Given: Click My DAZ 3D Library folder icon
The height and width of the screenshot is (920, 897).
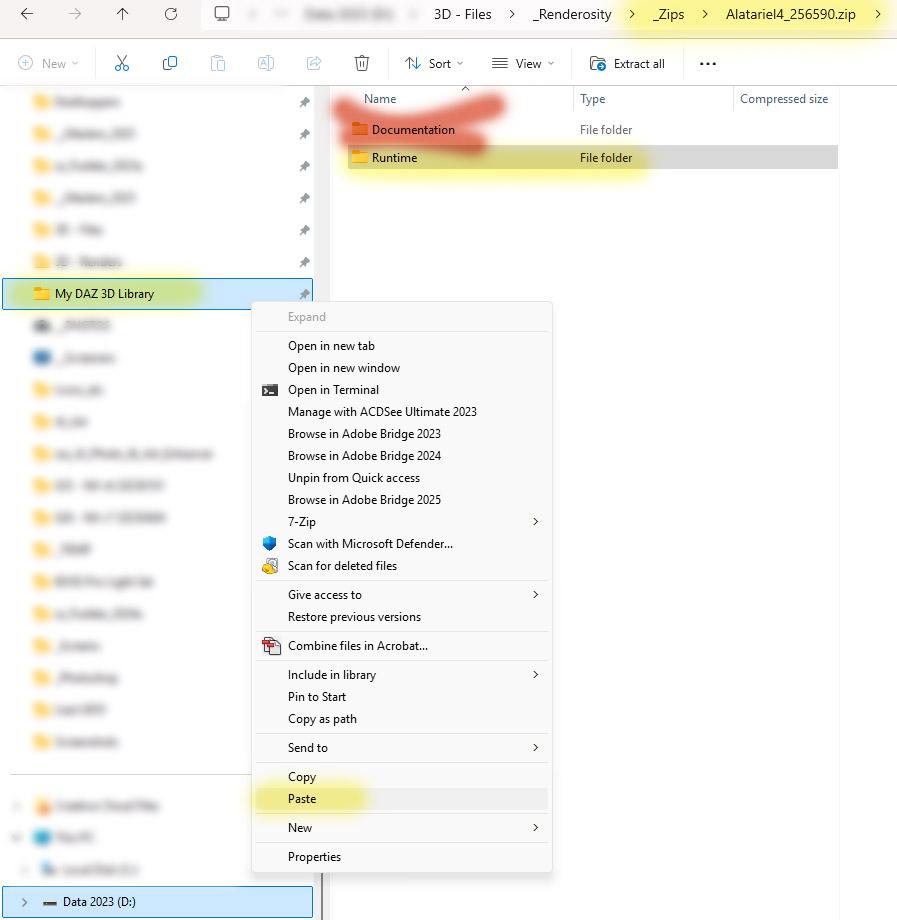Looking at the screenshot, I should point(42,294).
